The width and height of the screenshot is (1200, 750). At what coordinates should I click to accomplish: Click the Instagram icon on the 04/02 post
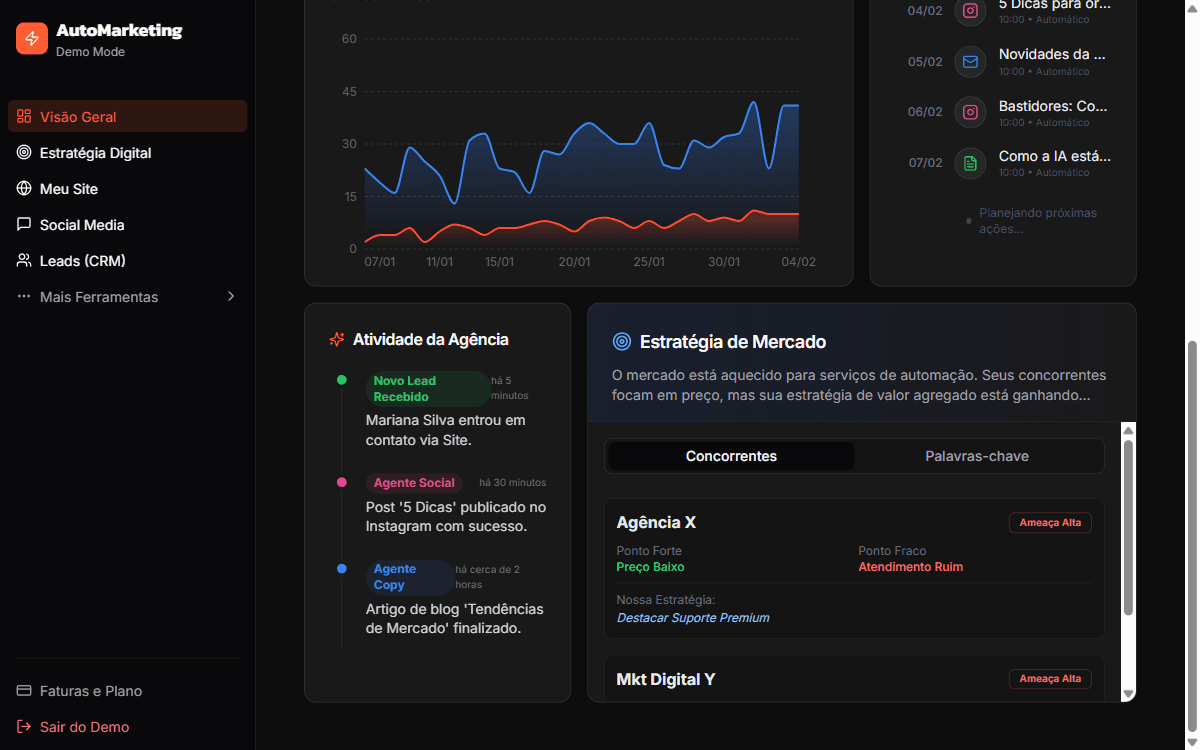(969, 13)
